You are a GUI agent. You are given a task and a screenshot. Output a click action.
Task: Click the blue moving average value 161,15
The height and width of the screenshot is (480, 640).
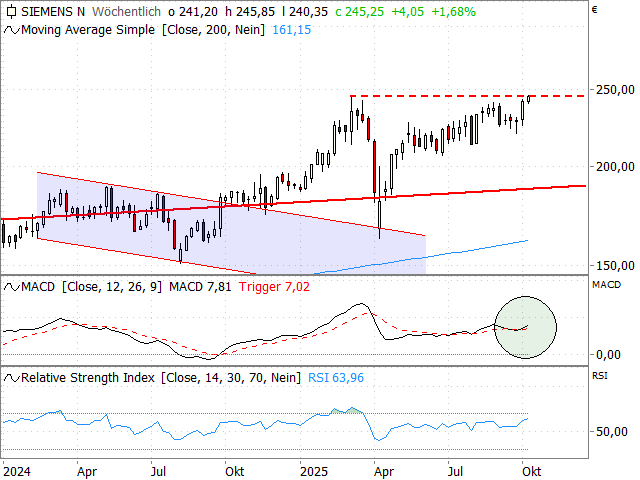(292, 30)
